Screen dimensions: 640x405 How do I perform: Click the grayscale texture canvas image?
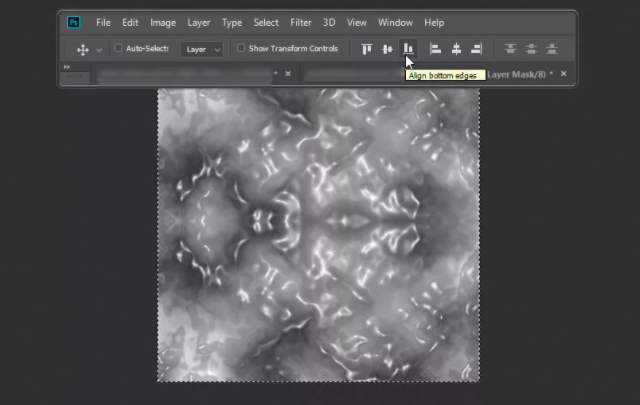[318, 235]
